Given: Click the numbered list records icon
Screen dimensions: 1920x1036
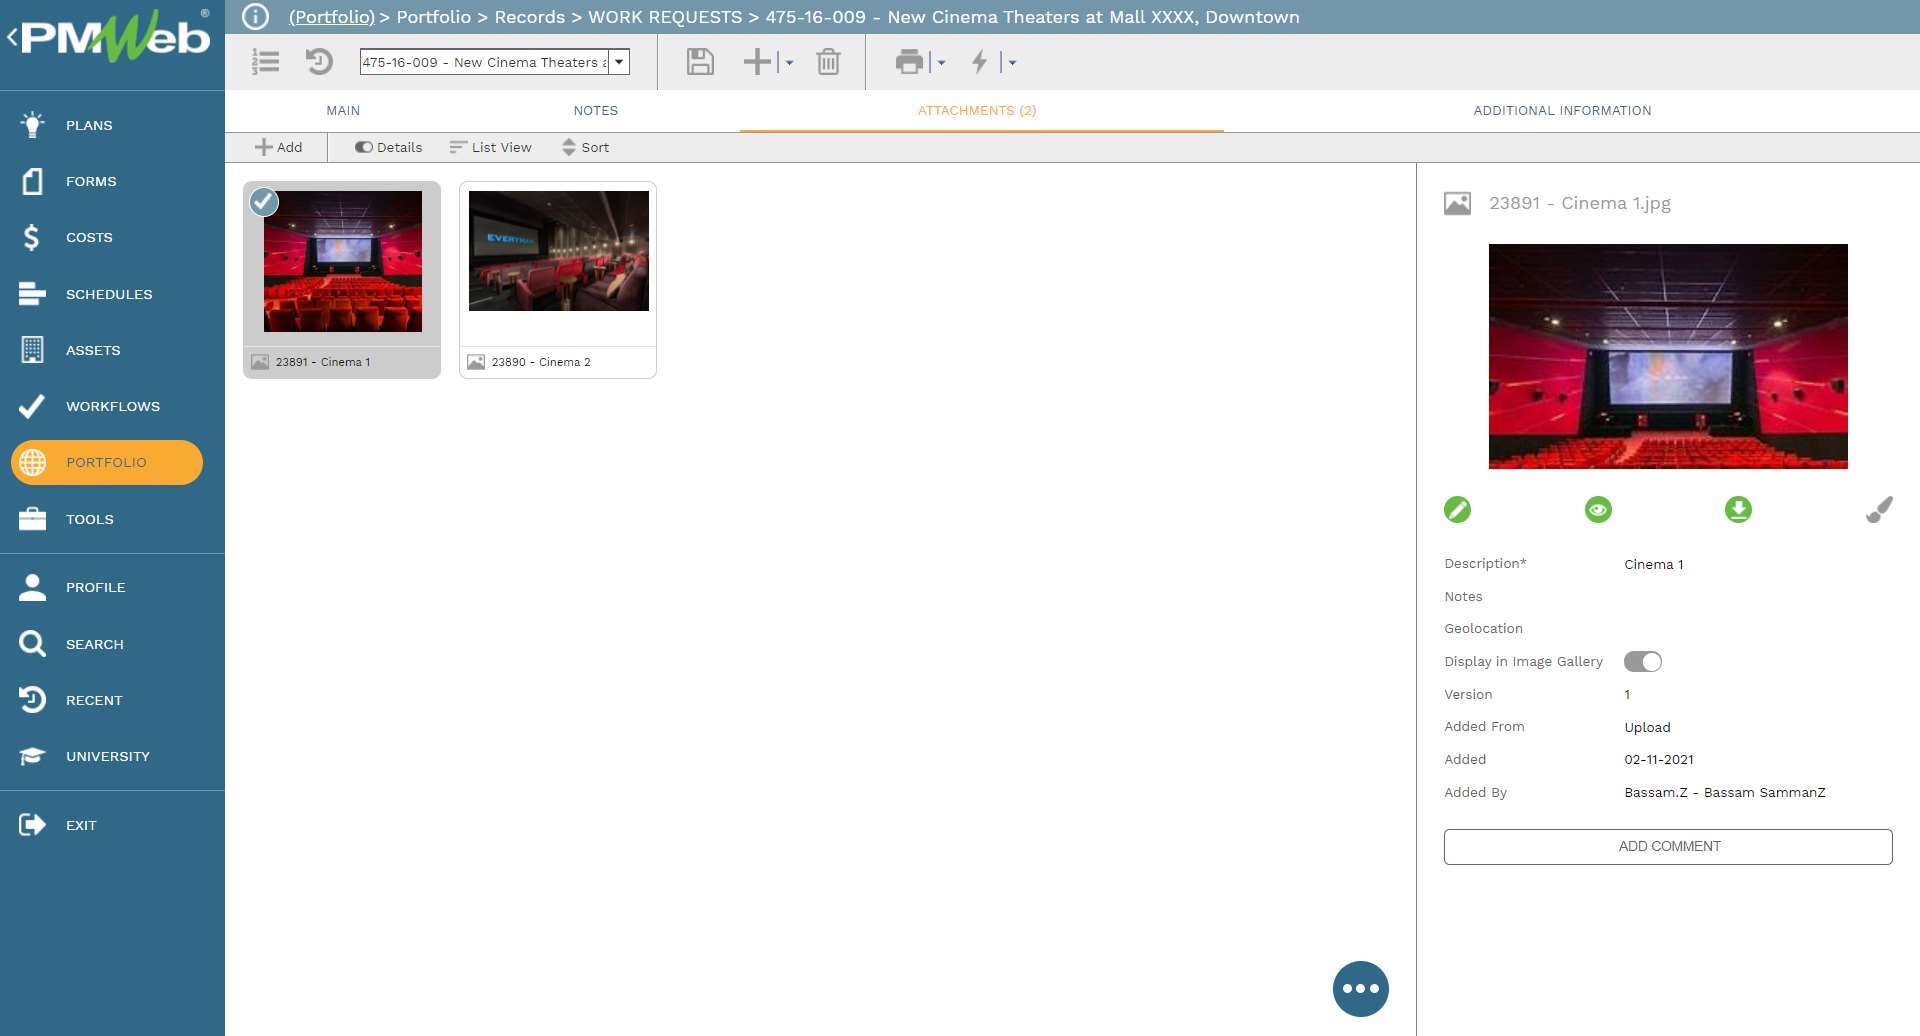Looking at the screenshot, I should [x=265, y=62].
